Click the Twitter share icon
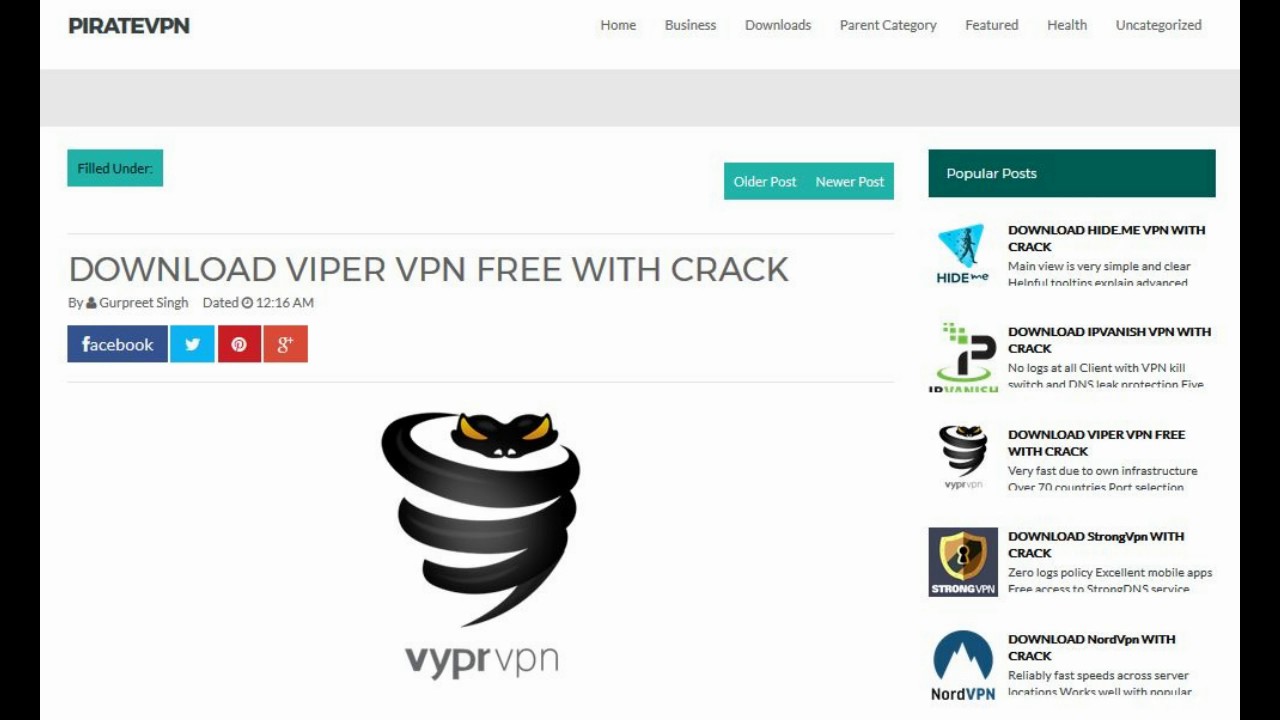 (x=192, y=344)
